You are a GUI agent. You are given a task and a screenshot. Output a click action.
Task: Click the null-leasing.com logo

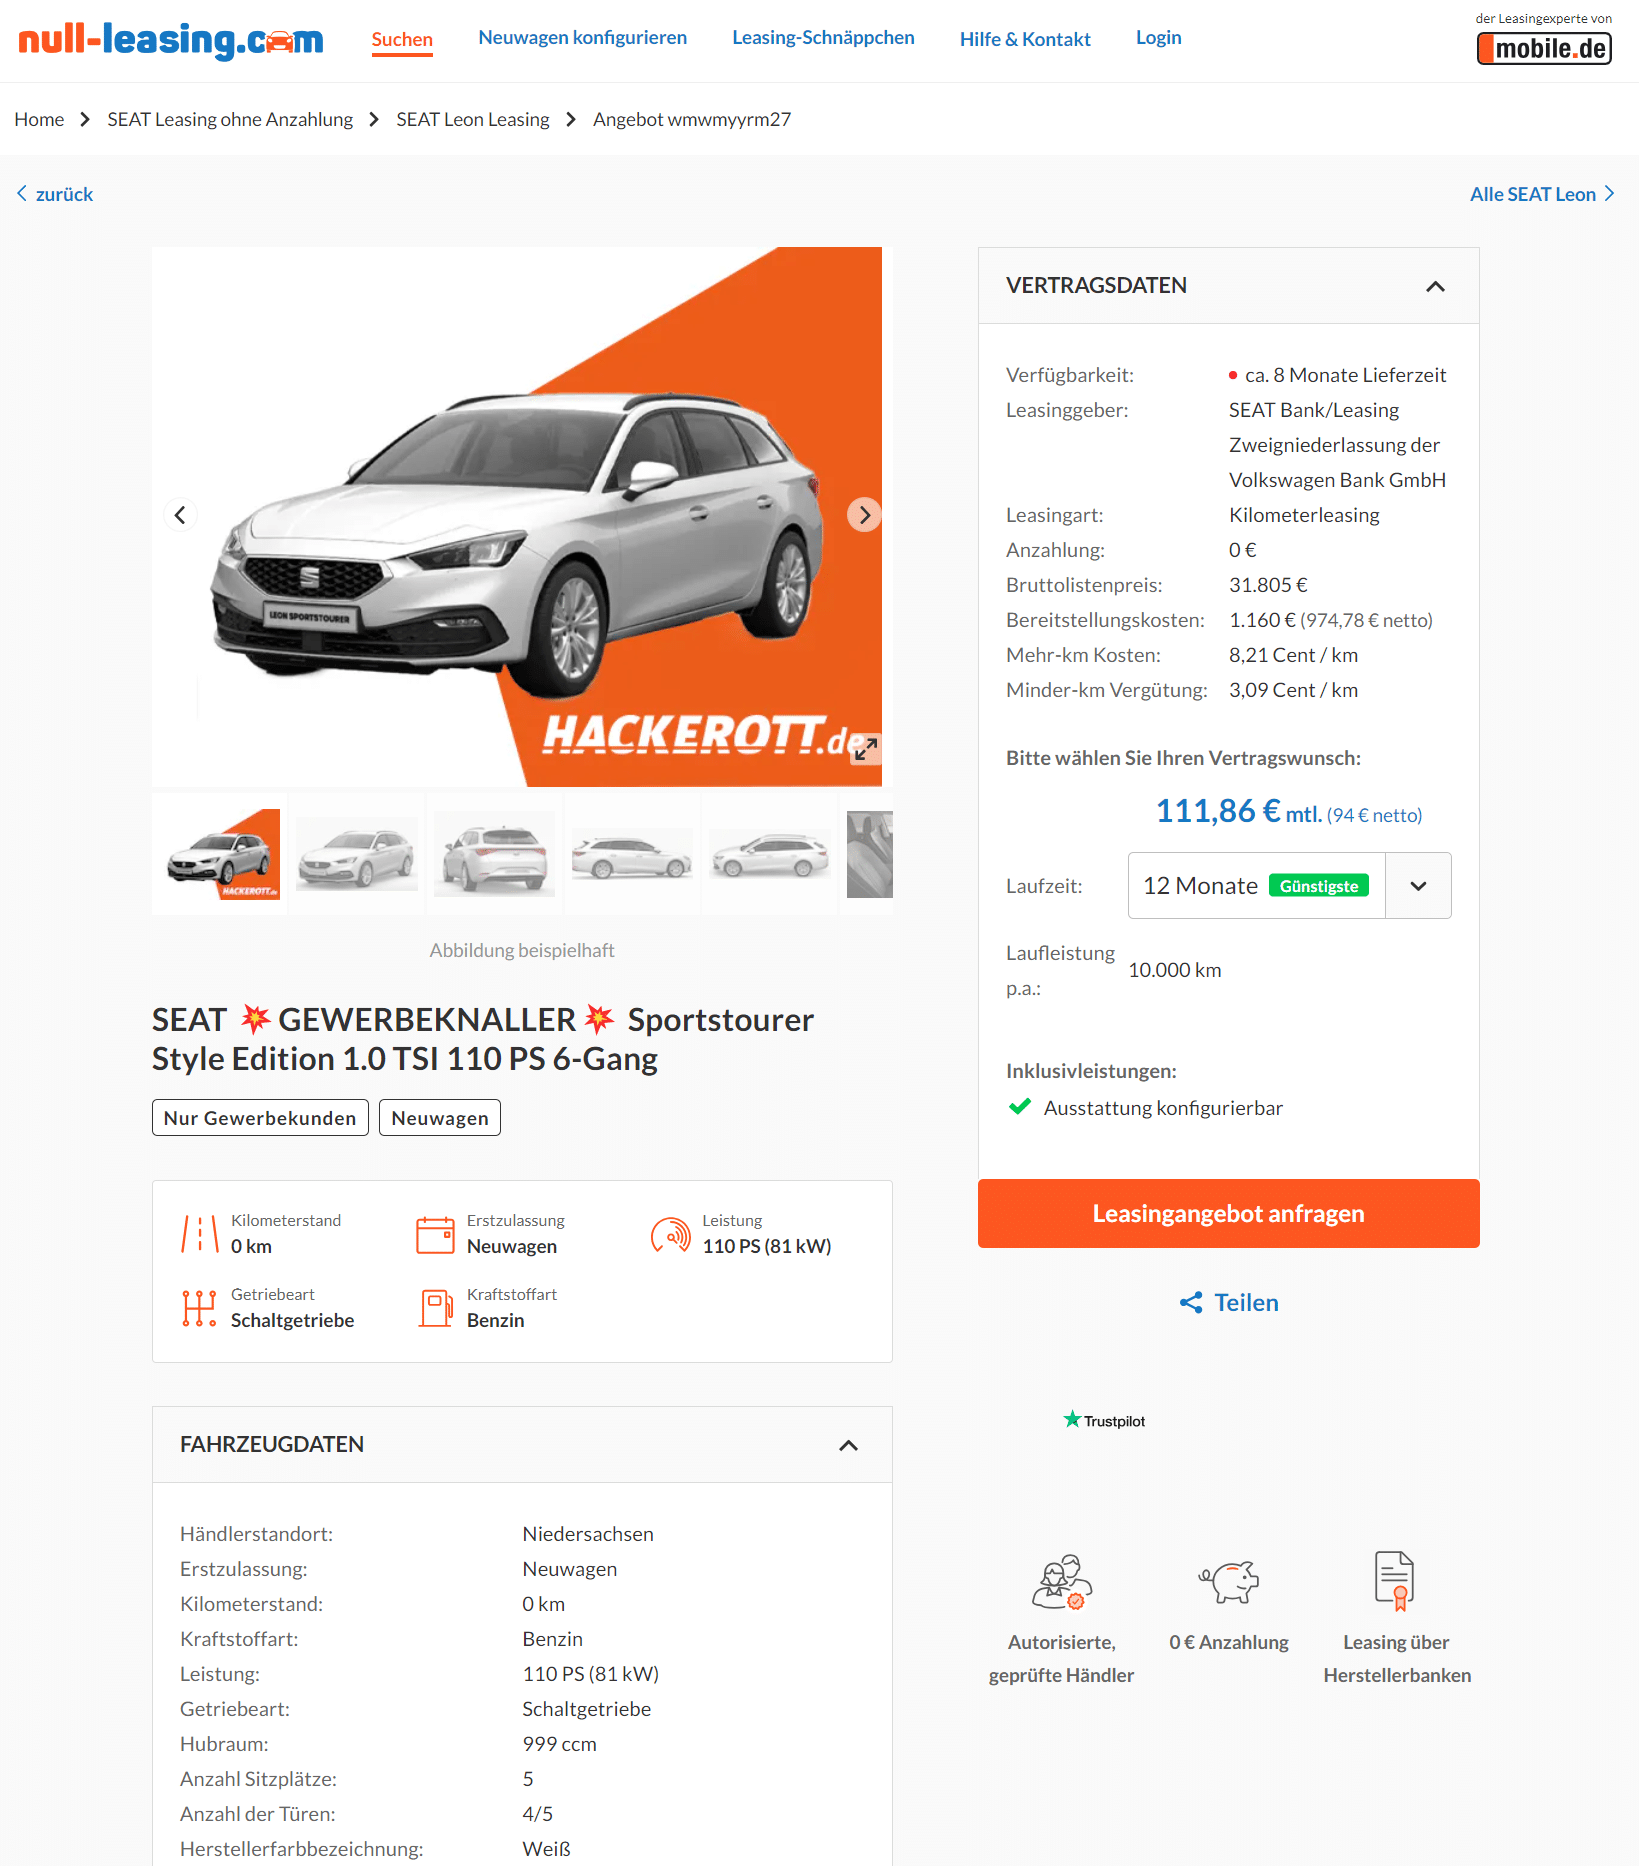click(x=171, y=40)
